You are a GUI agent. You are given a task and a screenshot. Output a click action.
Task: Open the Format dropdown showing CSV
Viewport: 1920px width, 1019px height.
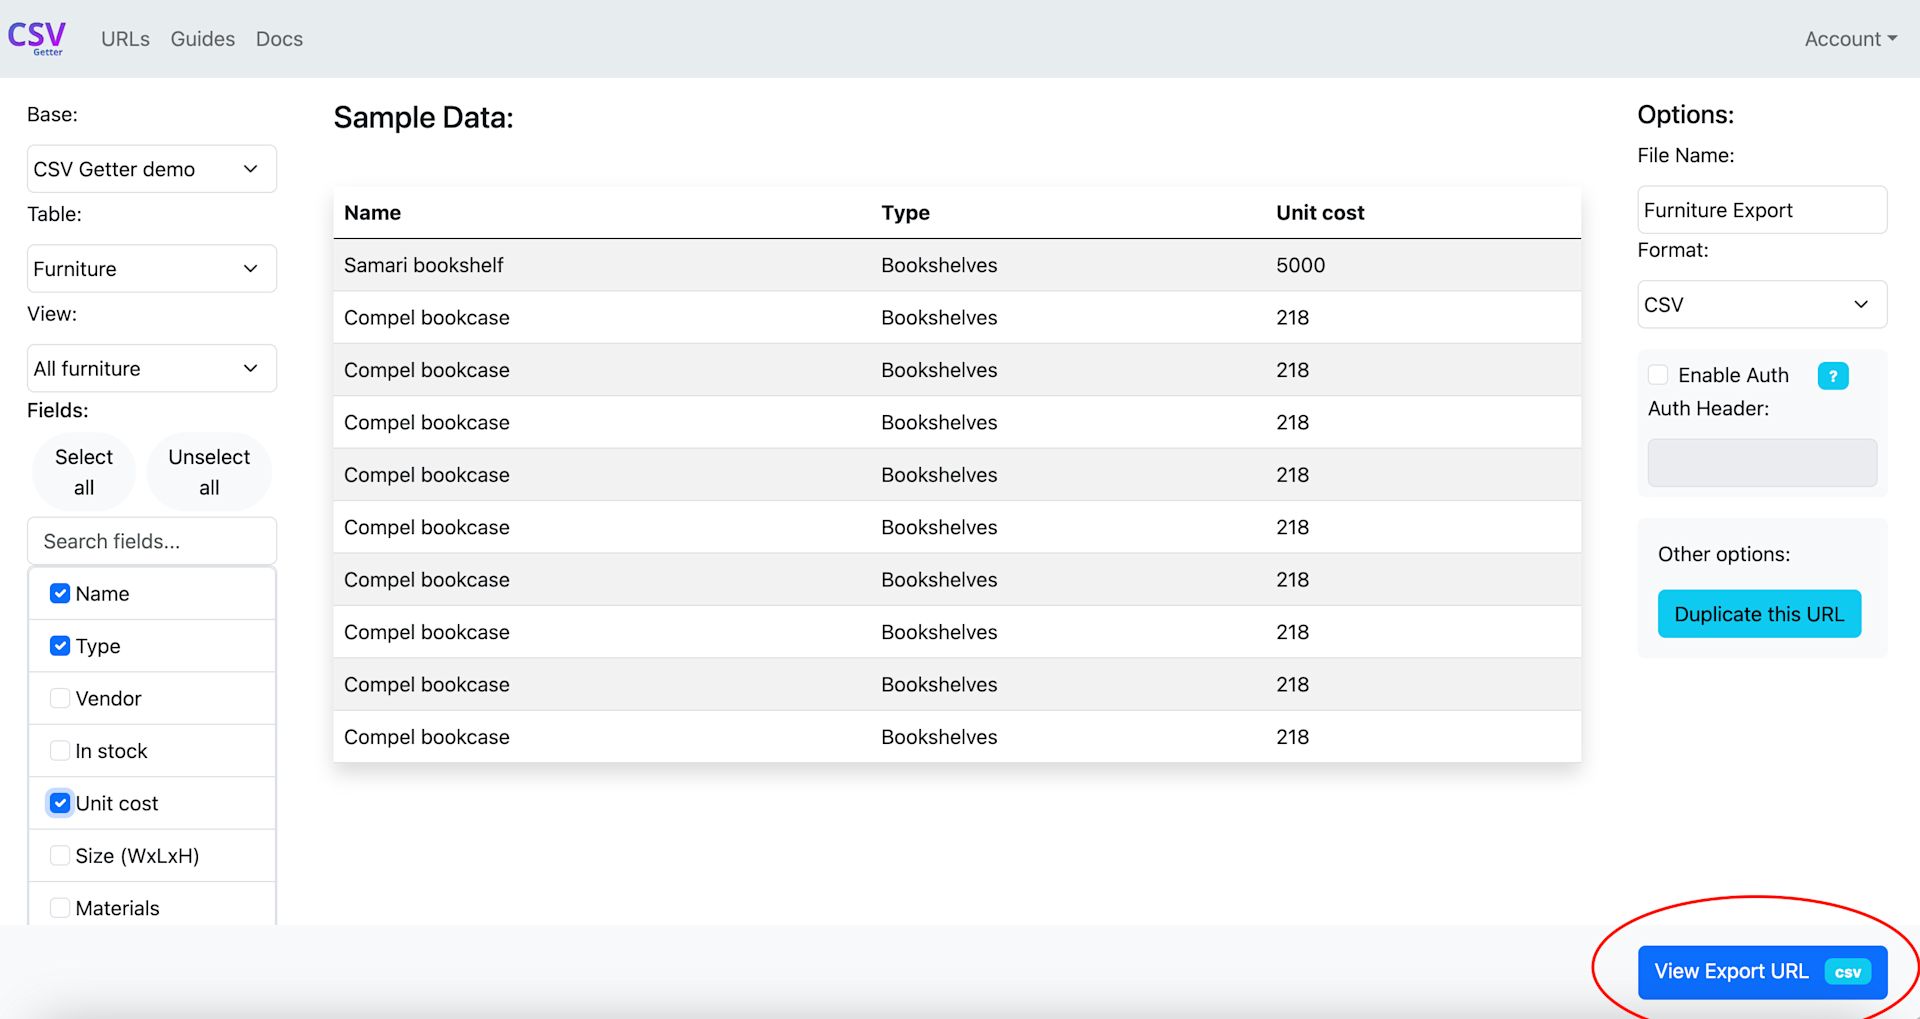pos(1761,304)
